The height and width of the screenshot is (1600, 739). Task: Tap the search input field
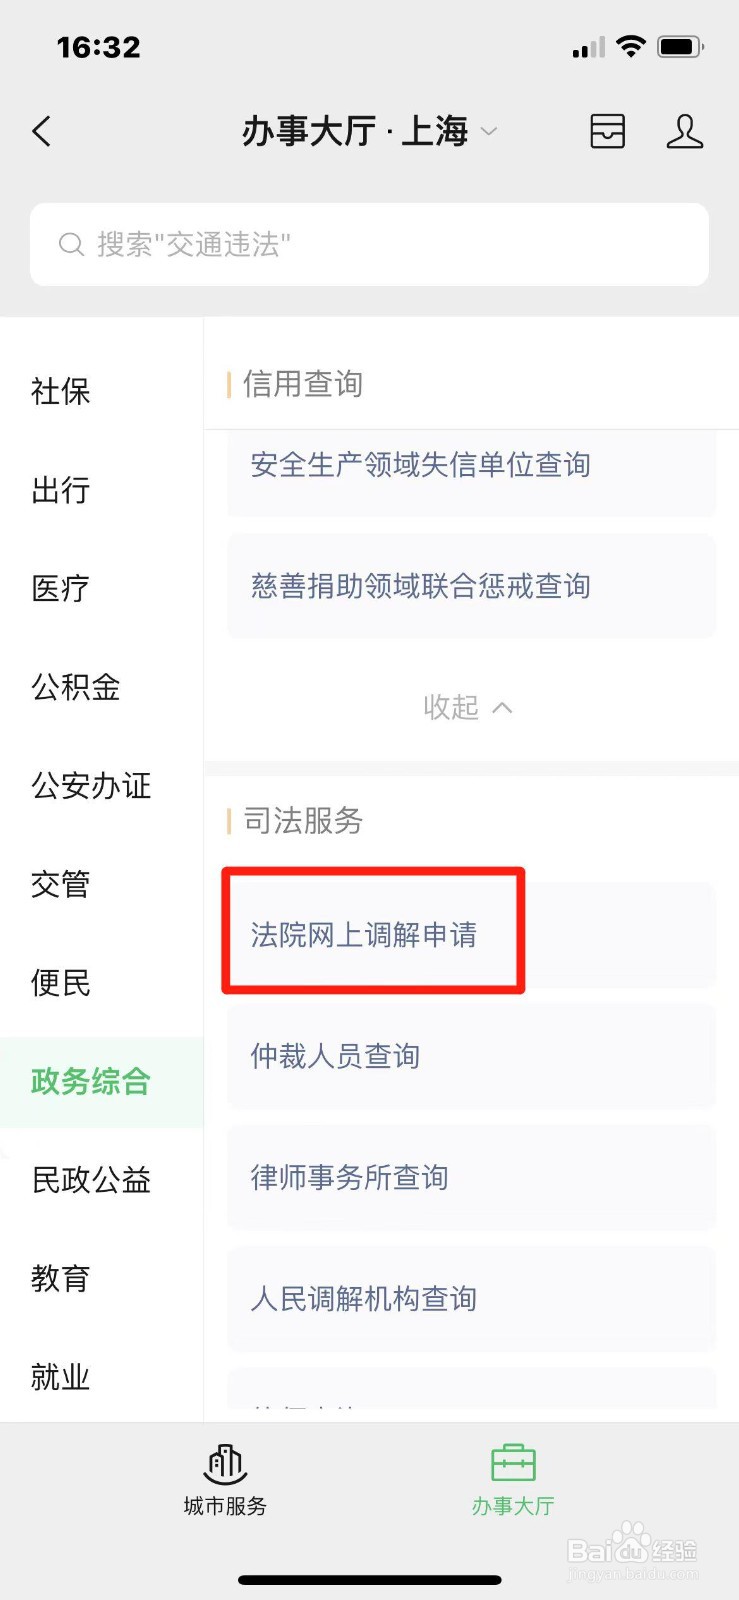point(369,244)
